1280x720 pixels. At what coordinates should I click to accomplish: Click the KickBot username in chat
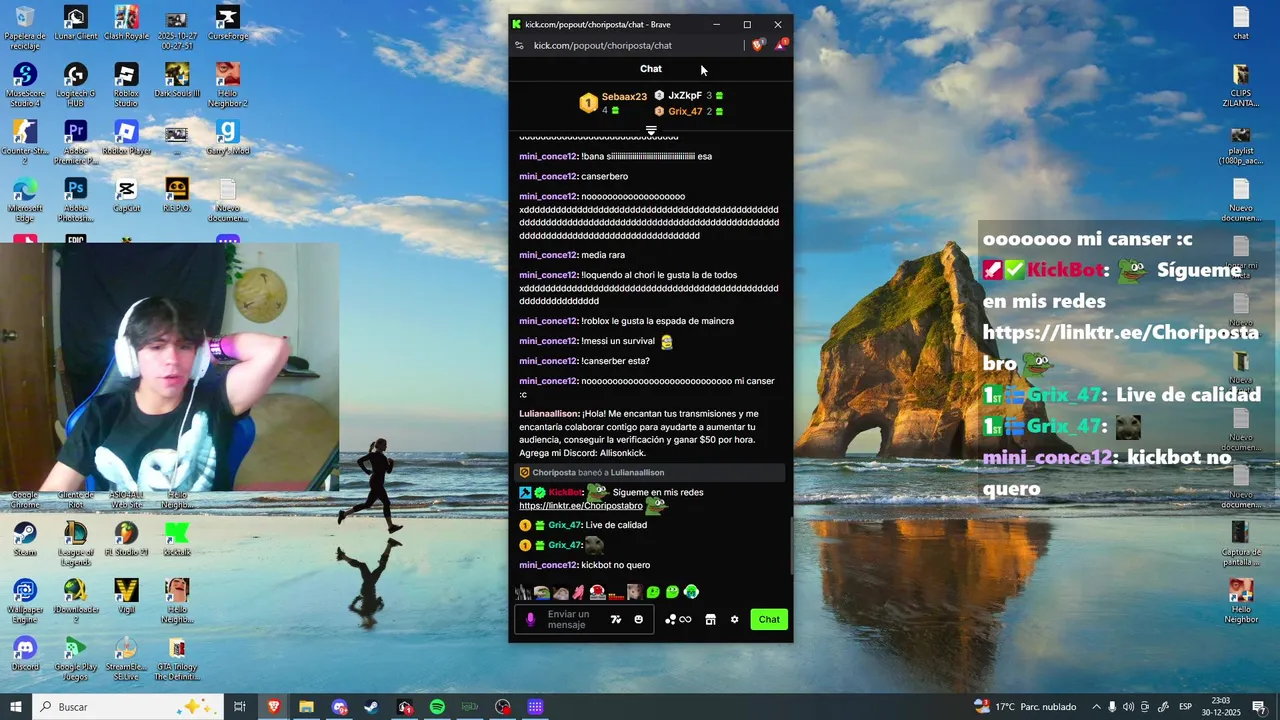(565, 492)
